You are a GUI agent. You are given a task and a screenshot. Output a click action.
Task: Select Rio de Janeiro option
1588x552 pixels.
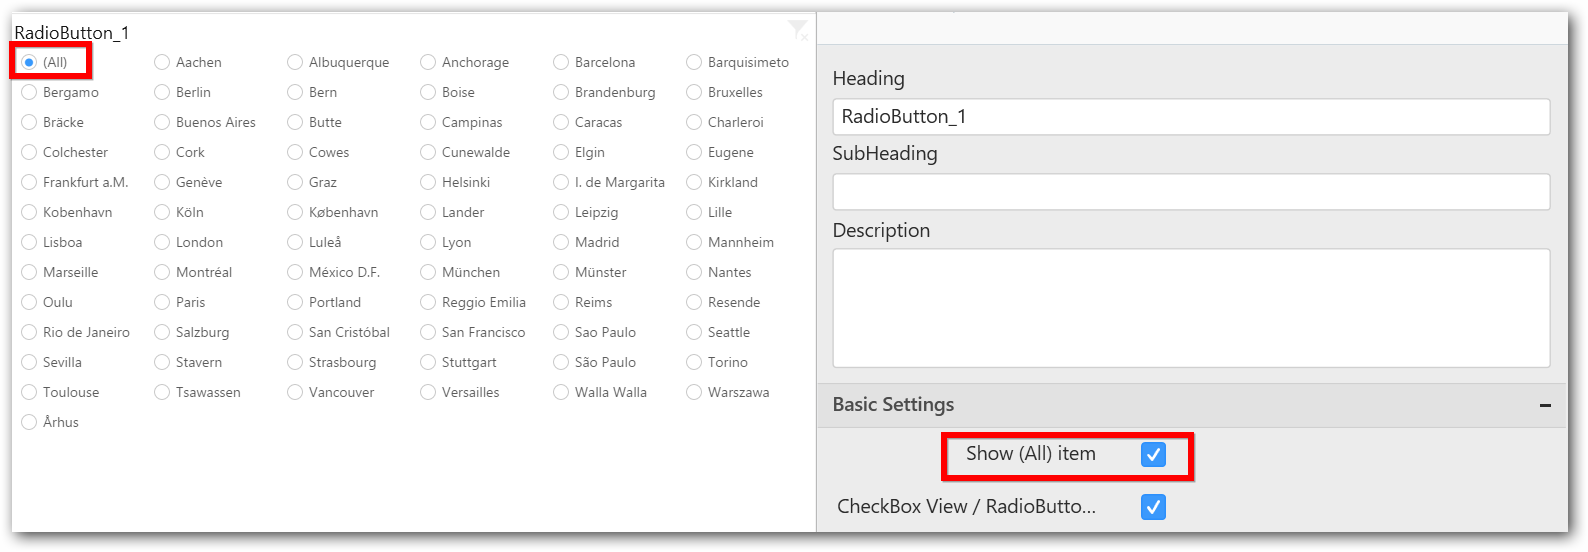coord(29,332)
